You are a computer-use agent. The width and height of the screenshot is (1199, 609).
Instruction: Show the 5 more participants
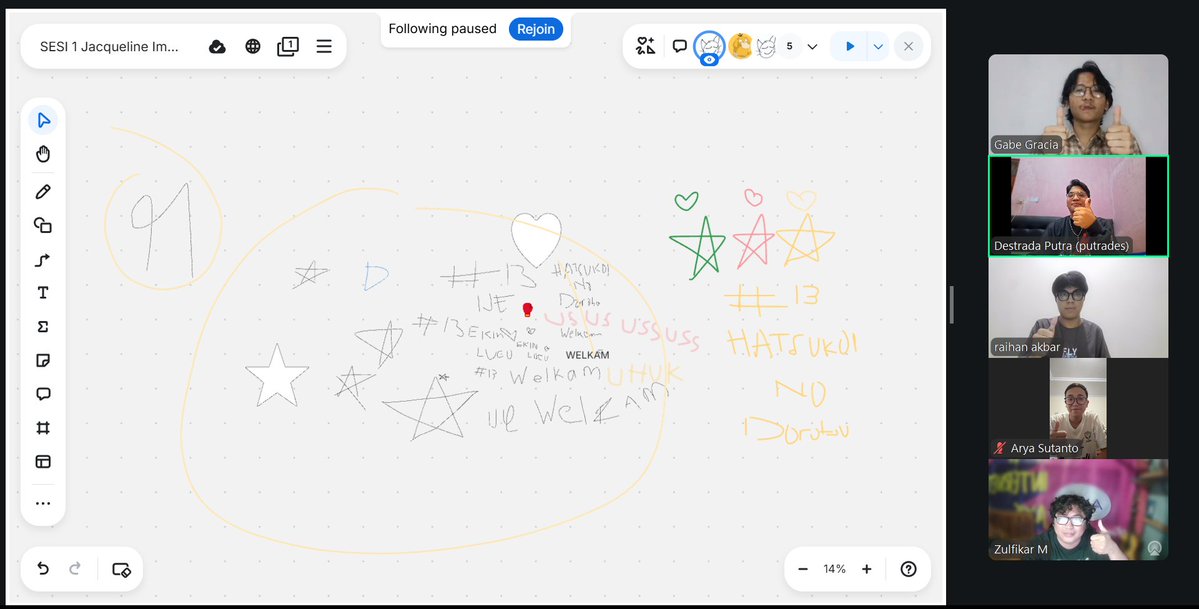(x=789, y=47)
